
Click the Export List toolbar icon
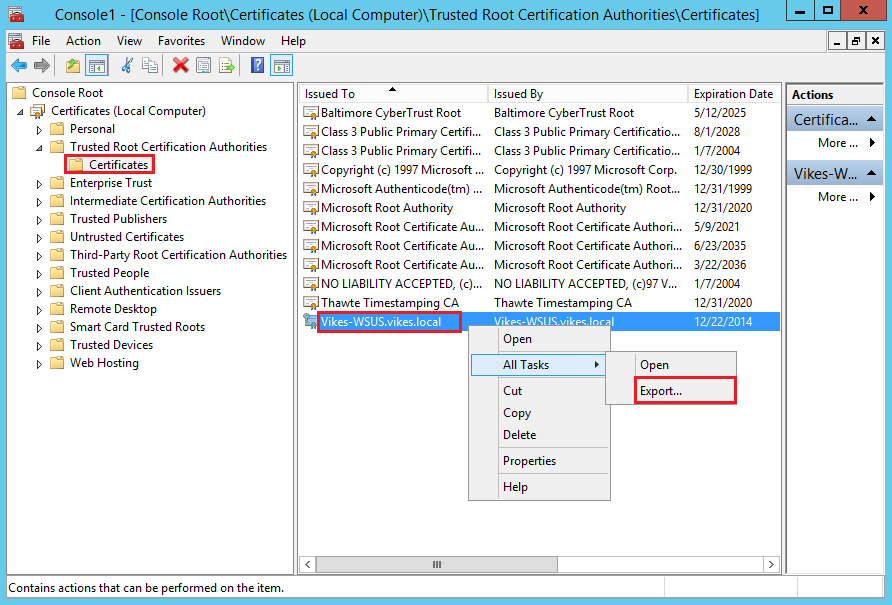[x=227, y=66]
